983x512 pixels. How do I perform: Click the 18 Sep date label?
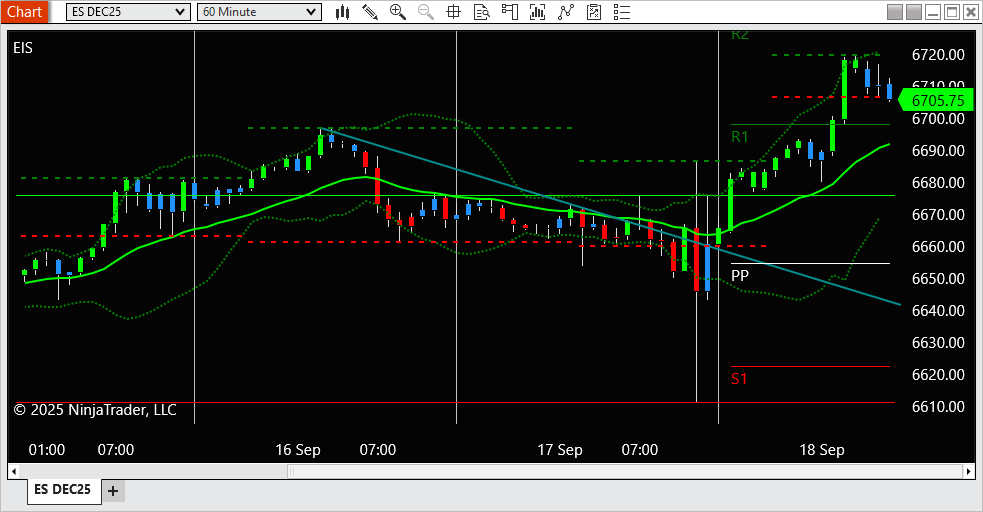pos(822,450)
